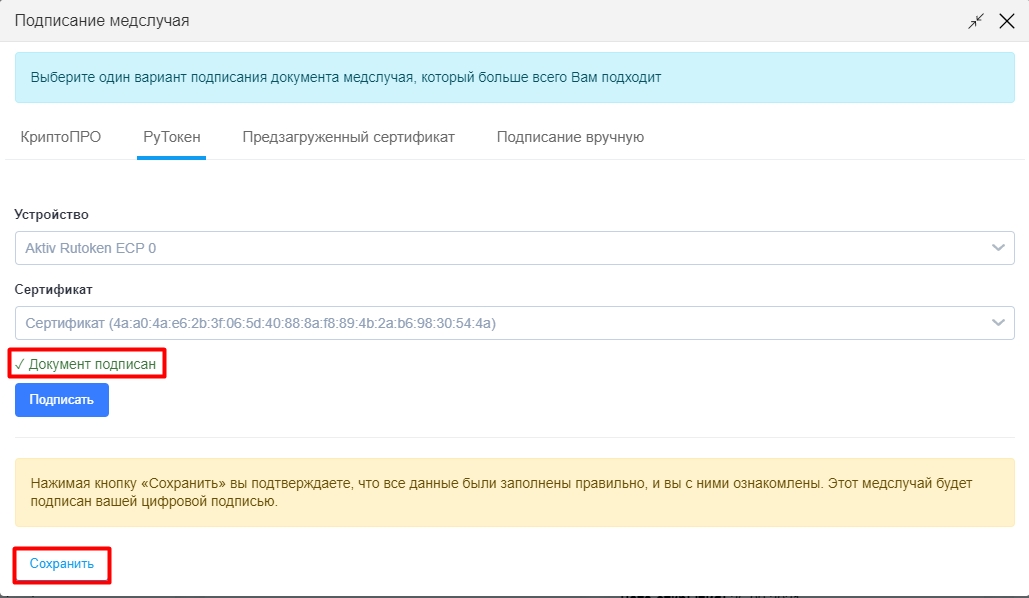The width and height of the screenshot is (1029, 598).
Task: Click the blue Подписать button
Action: tap(62, 400)
